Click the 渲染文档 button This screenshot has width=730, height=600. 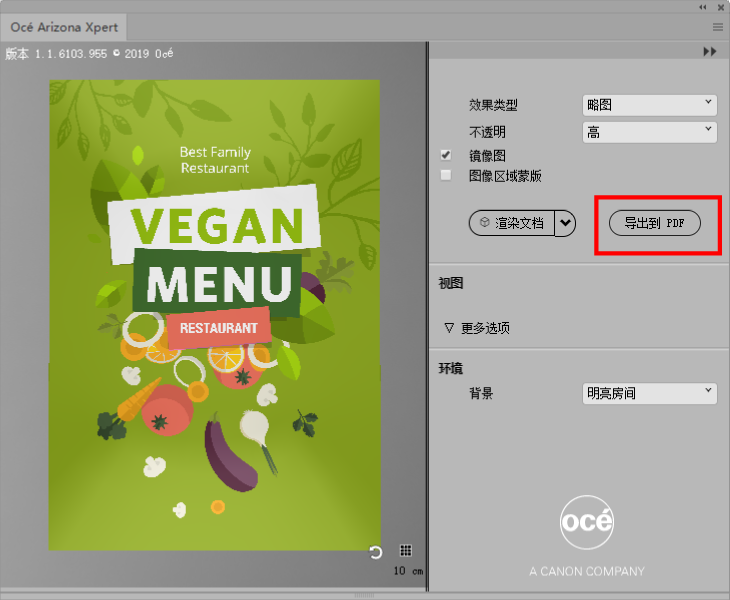click(511, 223)
